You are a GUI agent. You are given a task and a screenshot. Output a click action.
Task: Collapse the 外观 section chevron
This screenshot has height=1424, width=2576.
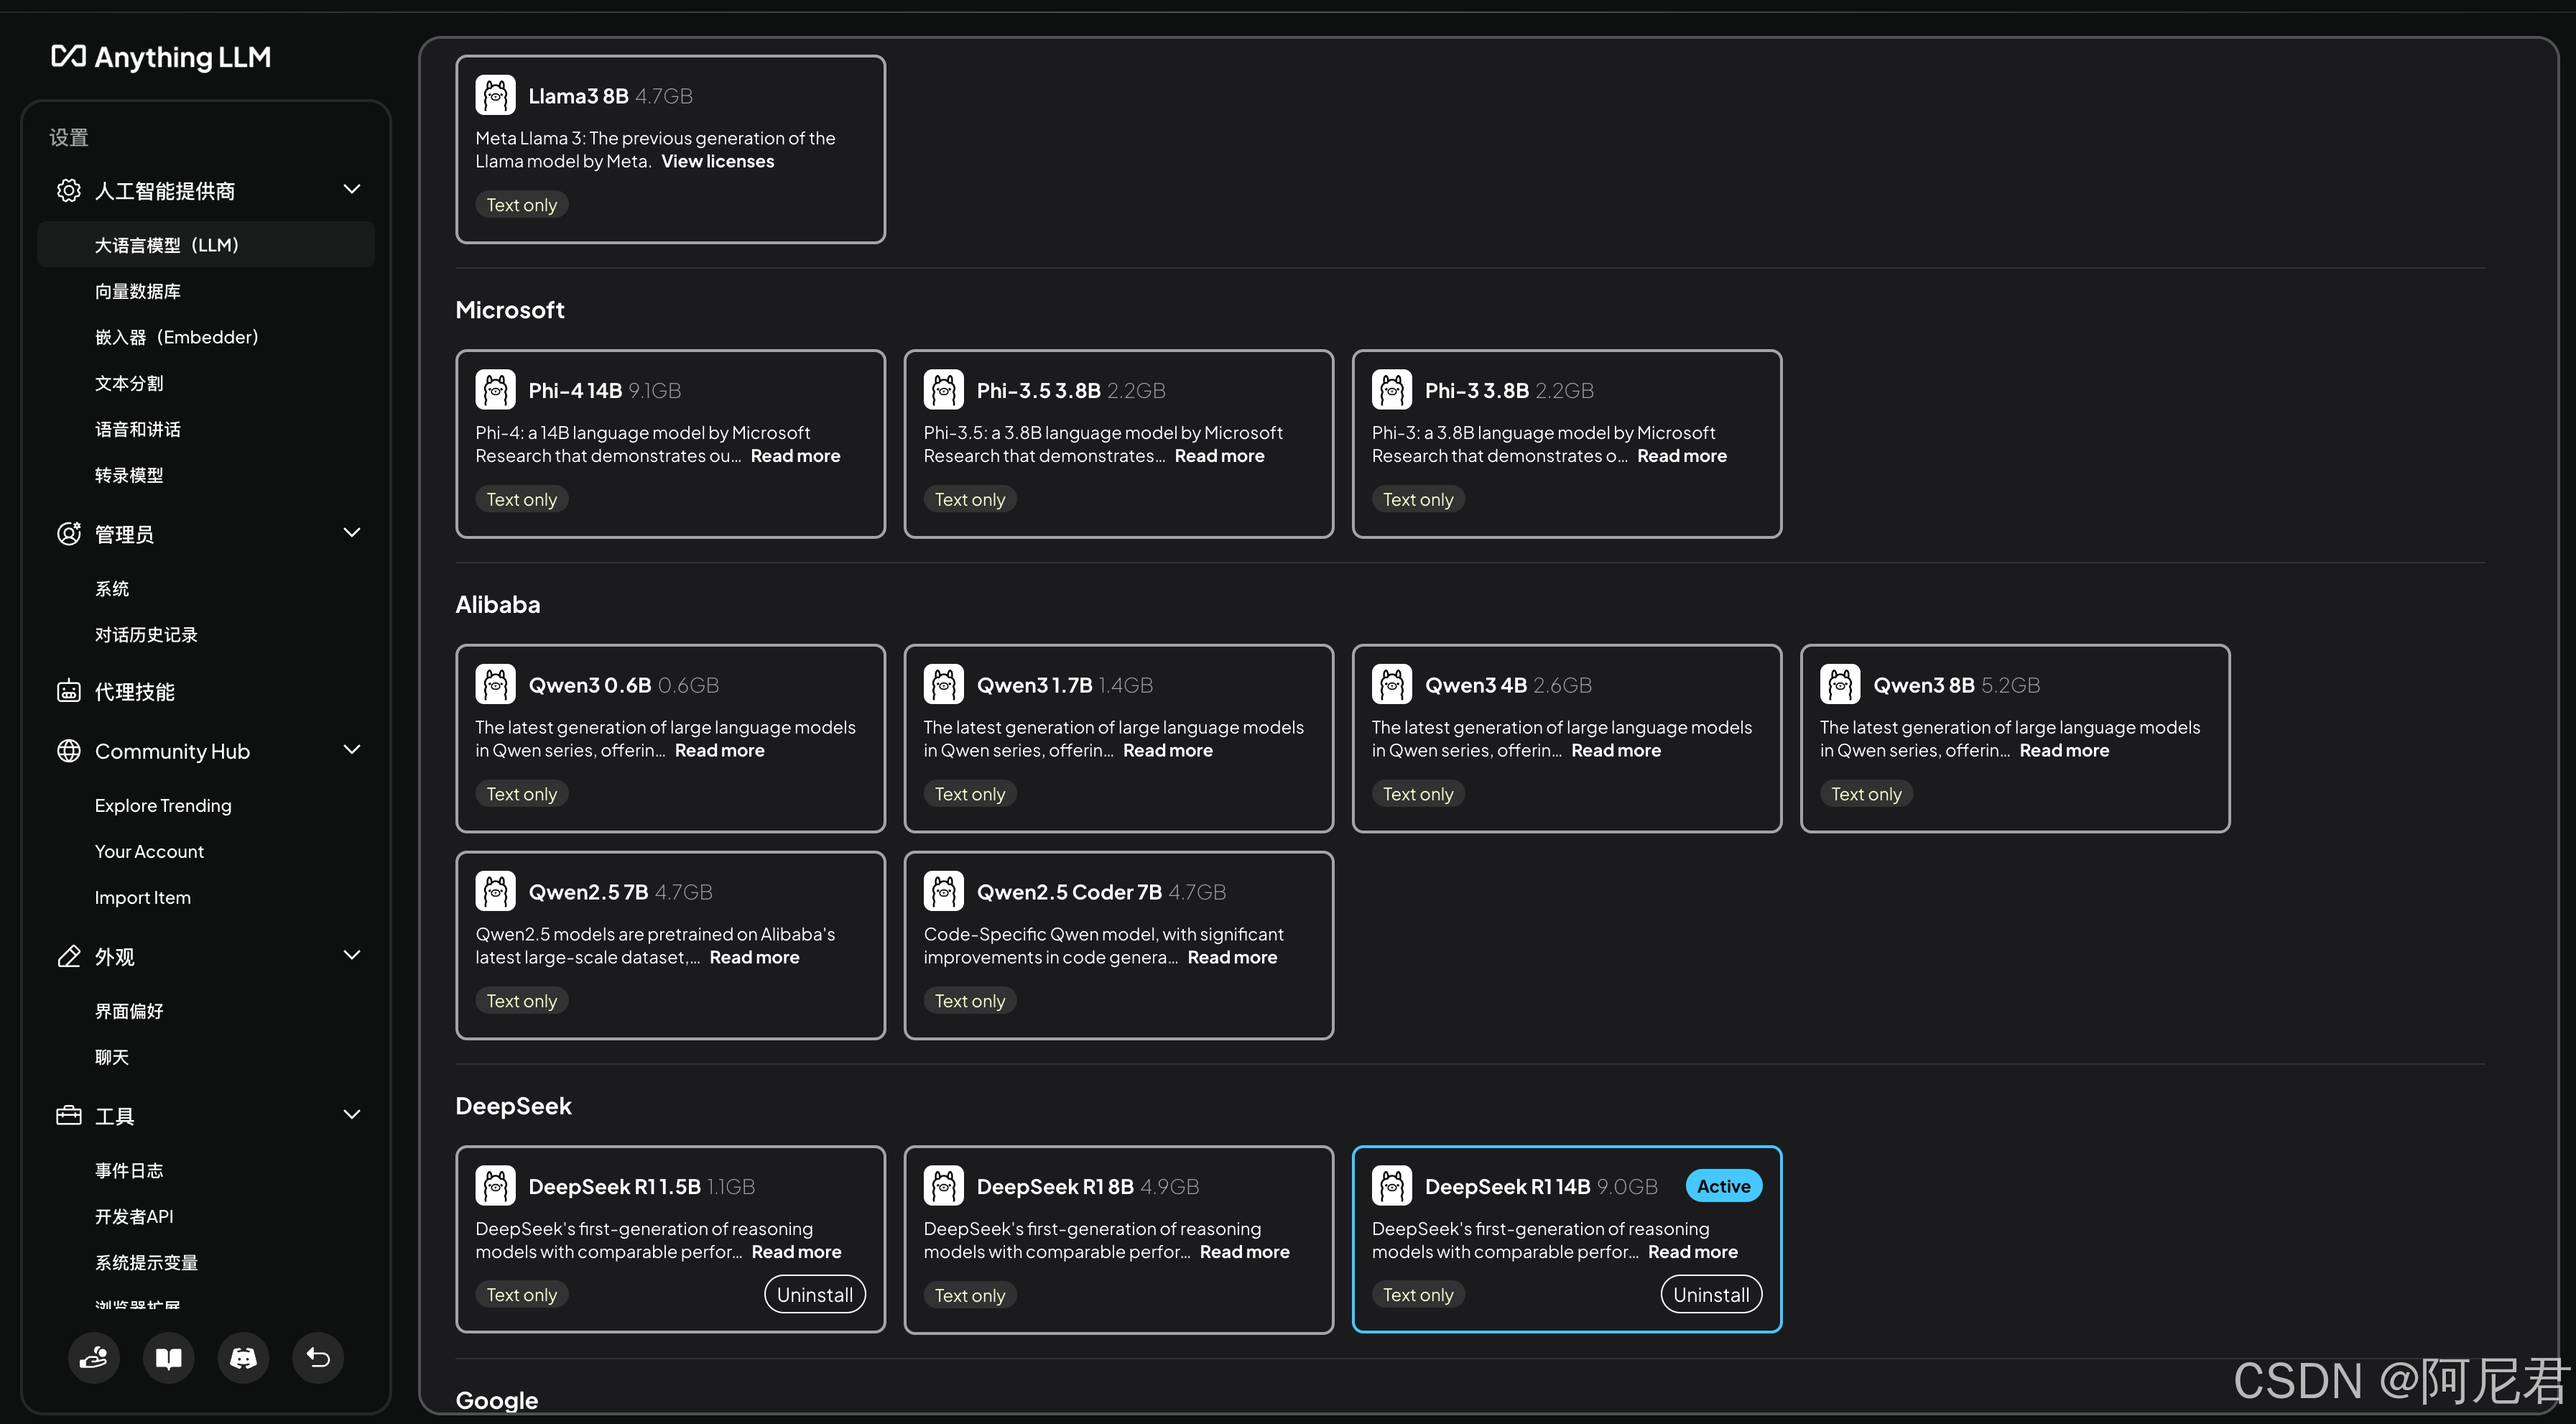coord(351,955)
